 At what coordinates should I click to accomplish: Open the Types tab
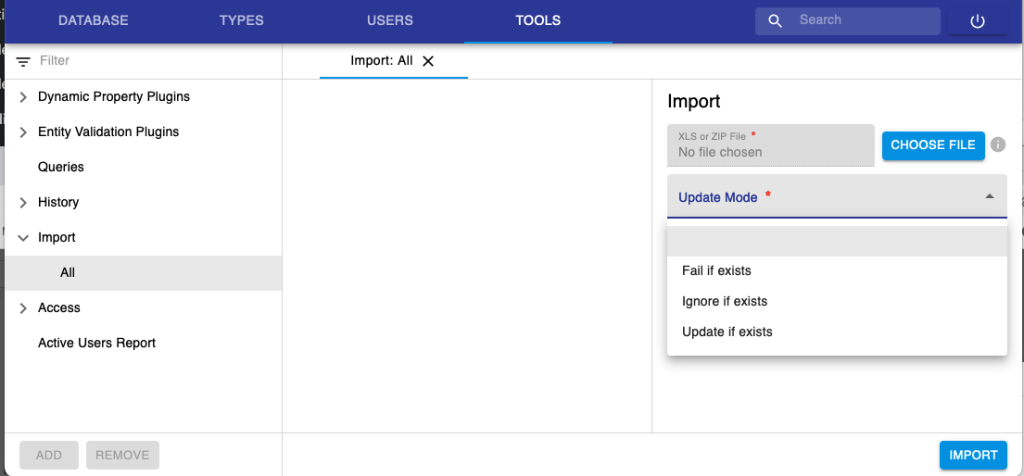coord(242,20)
